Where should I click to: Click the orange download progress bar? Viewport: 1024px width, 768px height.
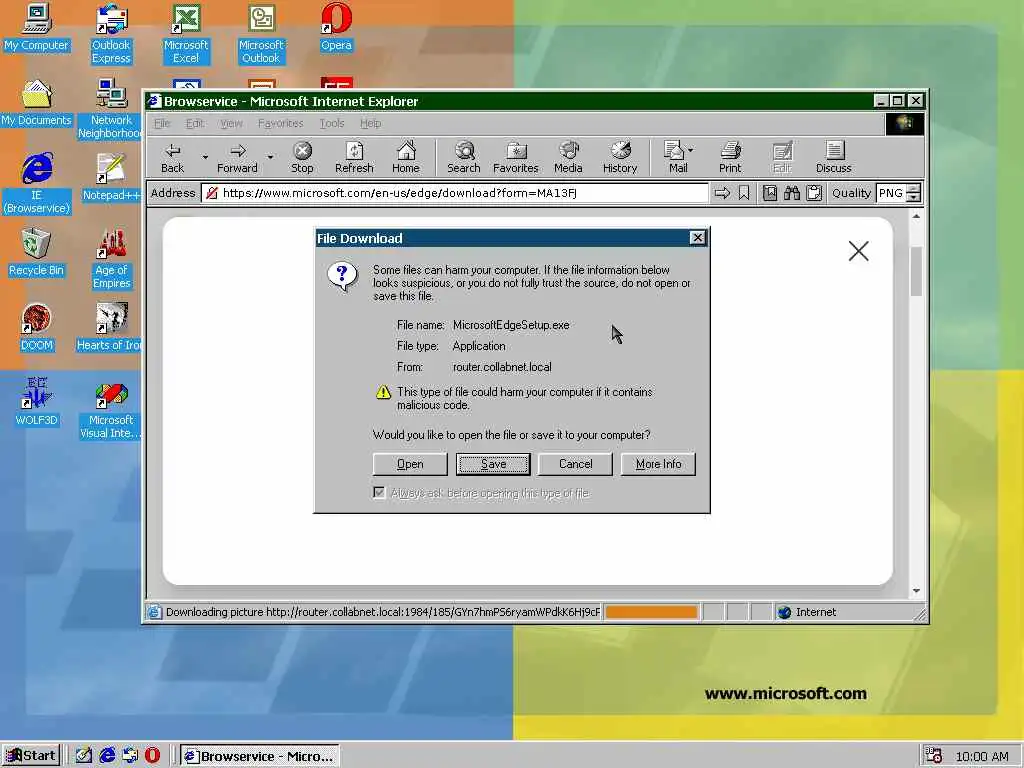pos(651,612)
